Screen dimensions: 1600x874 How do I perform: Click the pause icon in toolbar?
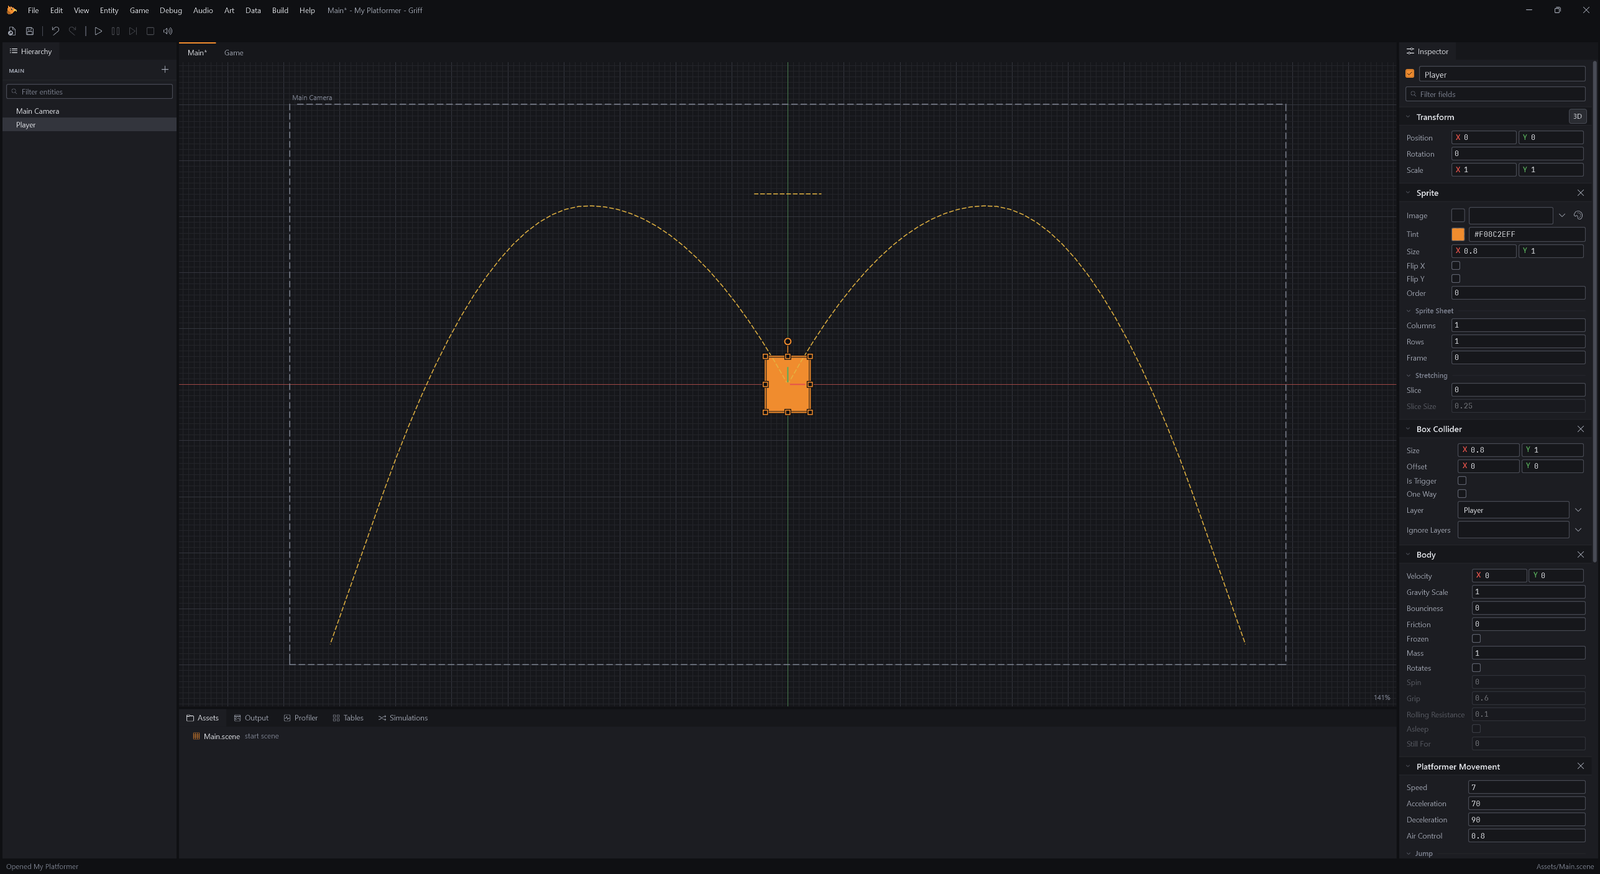(115, 31)
